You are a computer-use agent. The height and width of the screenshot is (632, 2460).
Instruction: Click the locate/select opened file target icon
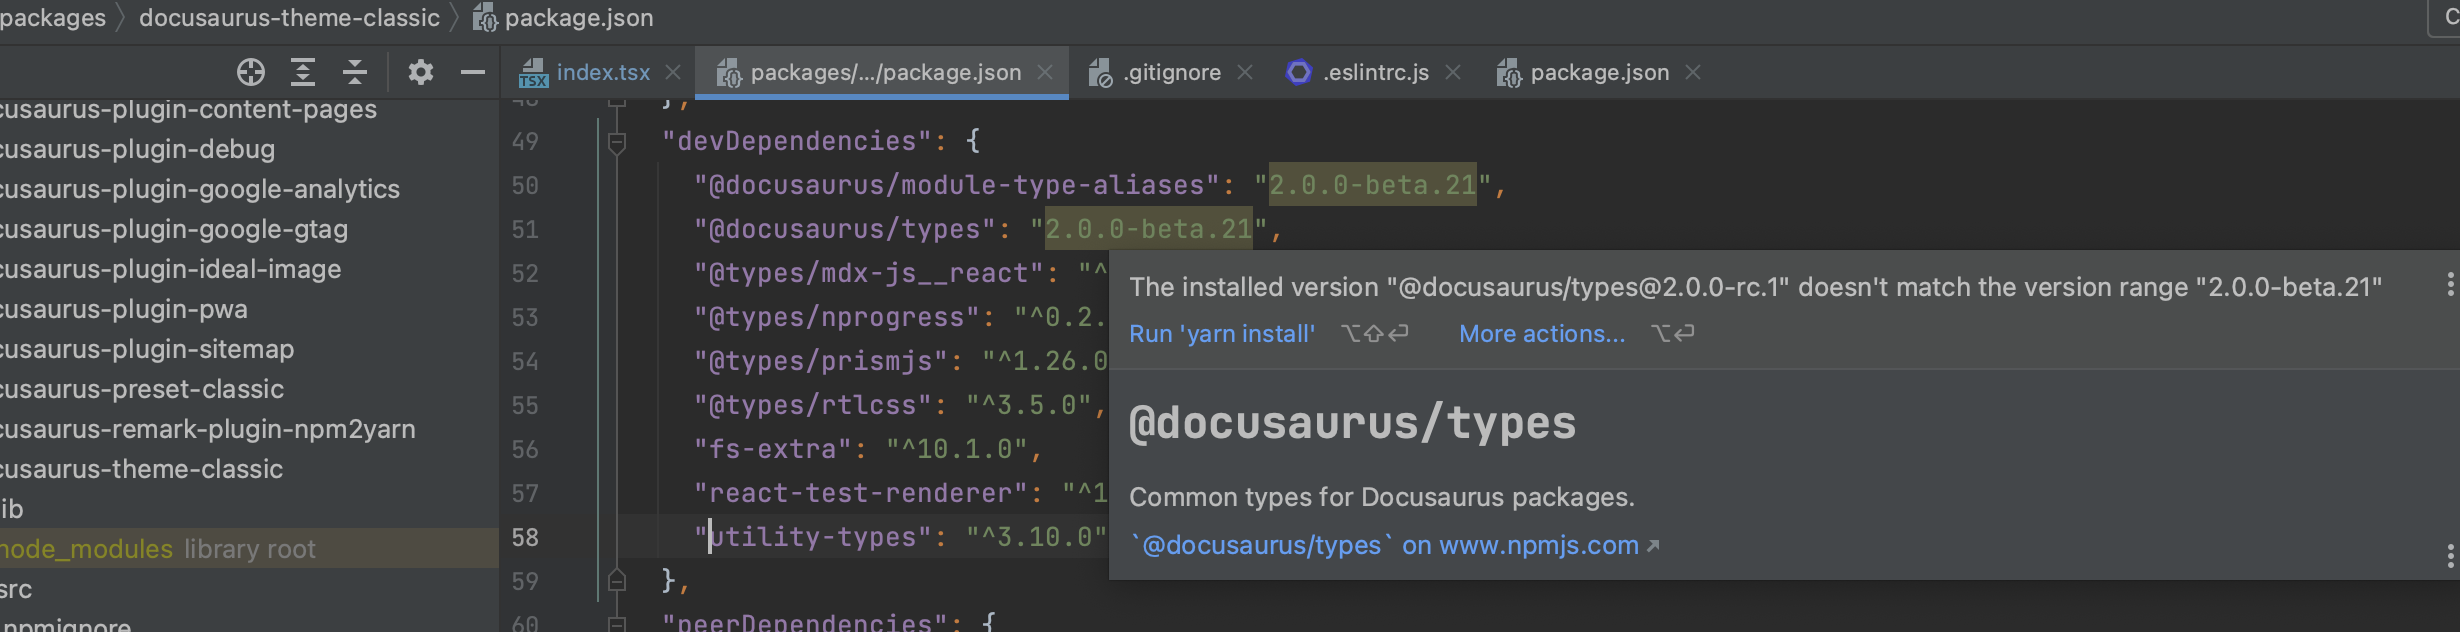pos(251,72)
